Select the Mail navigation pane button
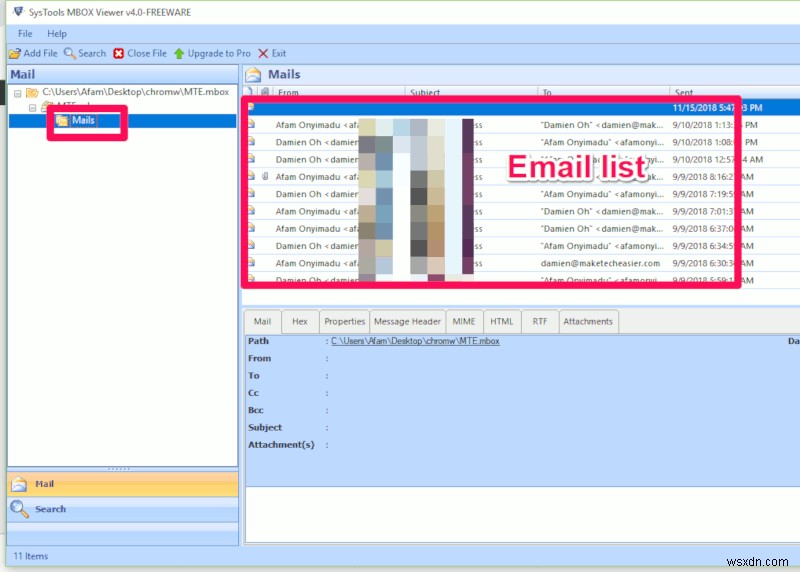800x572 pixels. [x=122, y=484]
